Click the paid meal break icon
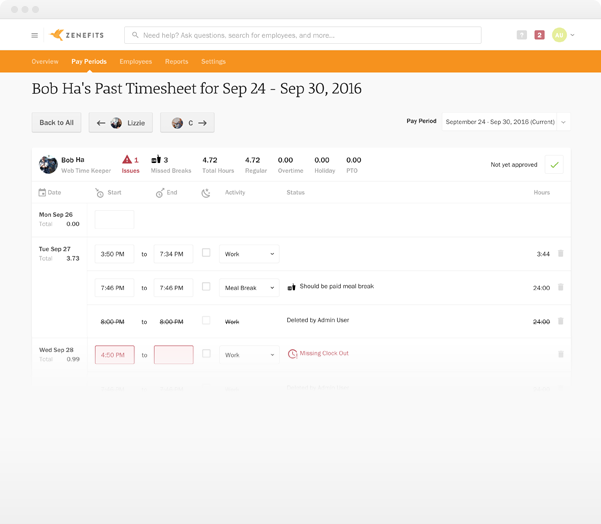Image resolution: width=601 pixels, height=524 pixels. [x=291, y=287]
